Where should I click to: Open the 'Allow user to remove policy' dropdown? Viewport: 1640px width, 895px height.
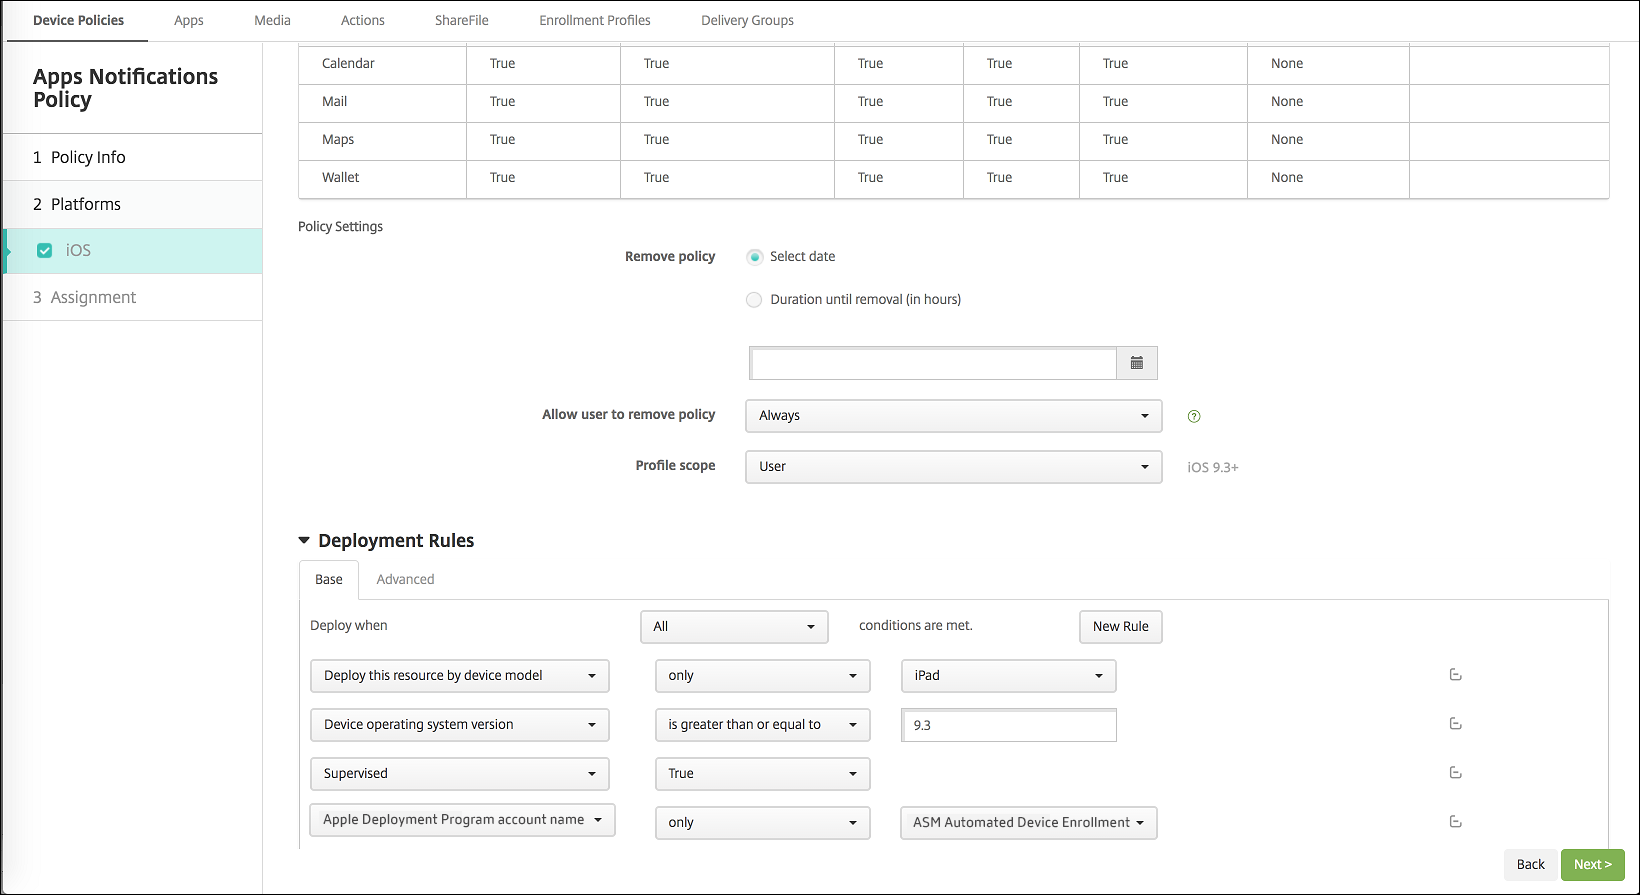pyautogui.click(x=953, y=416)
